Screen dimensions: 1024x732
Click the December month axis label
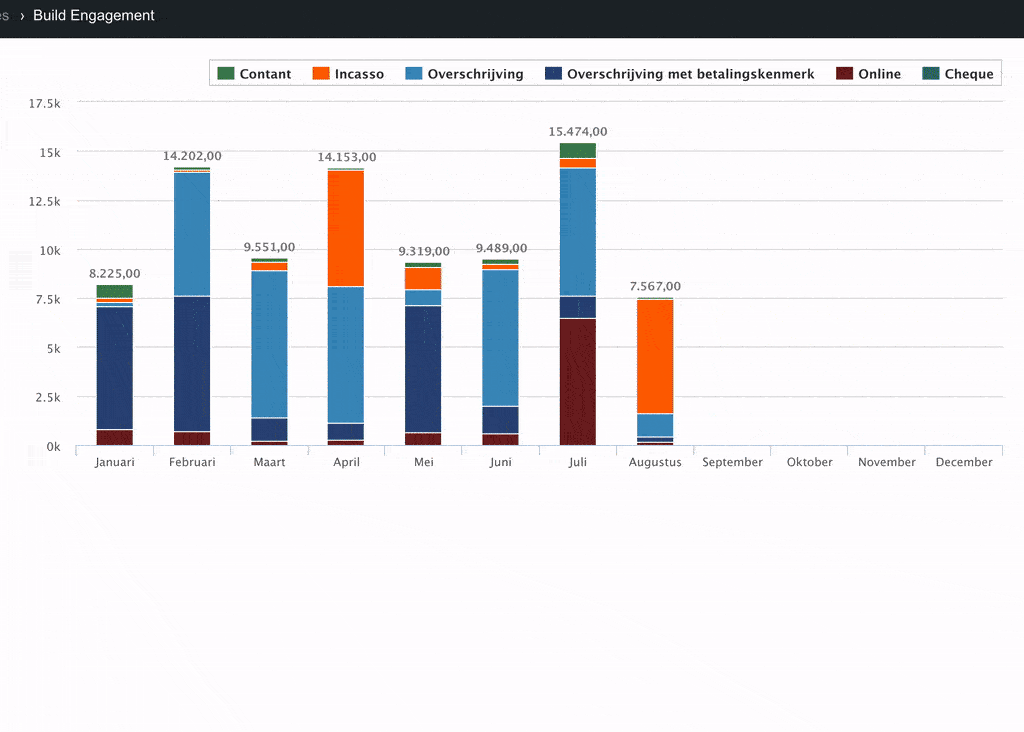coord(964,462)
